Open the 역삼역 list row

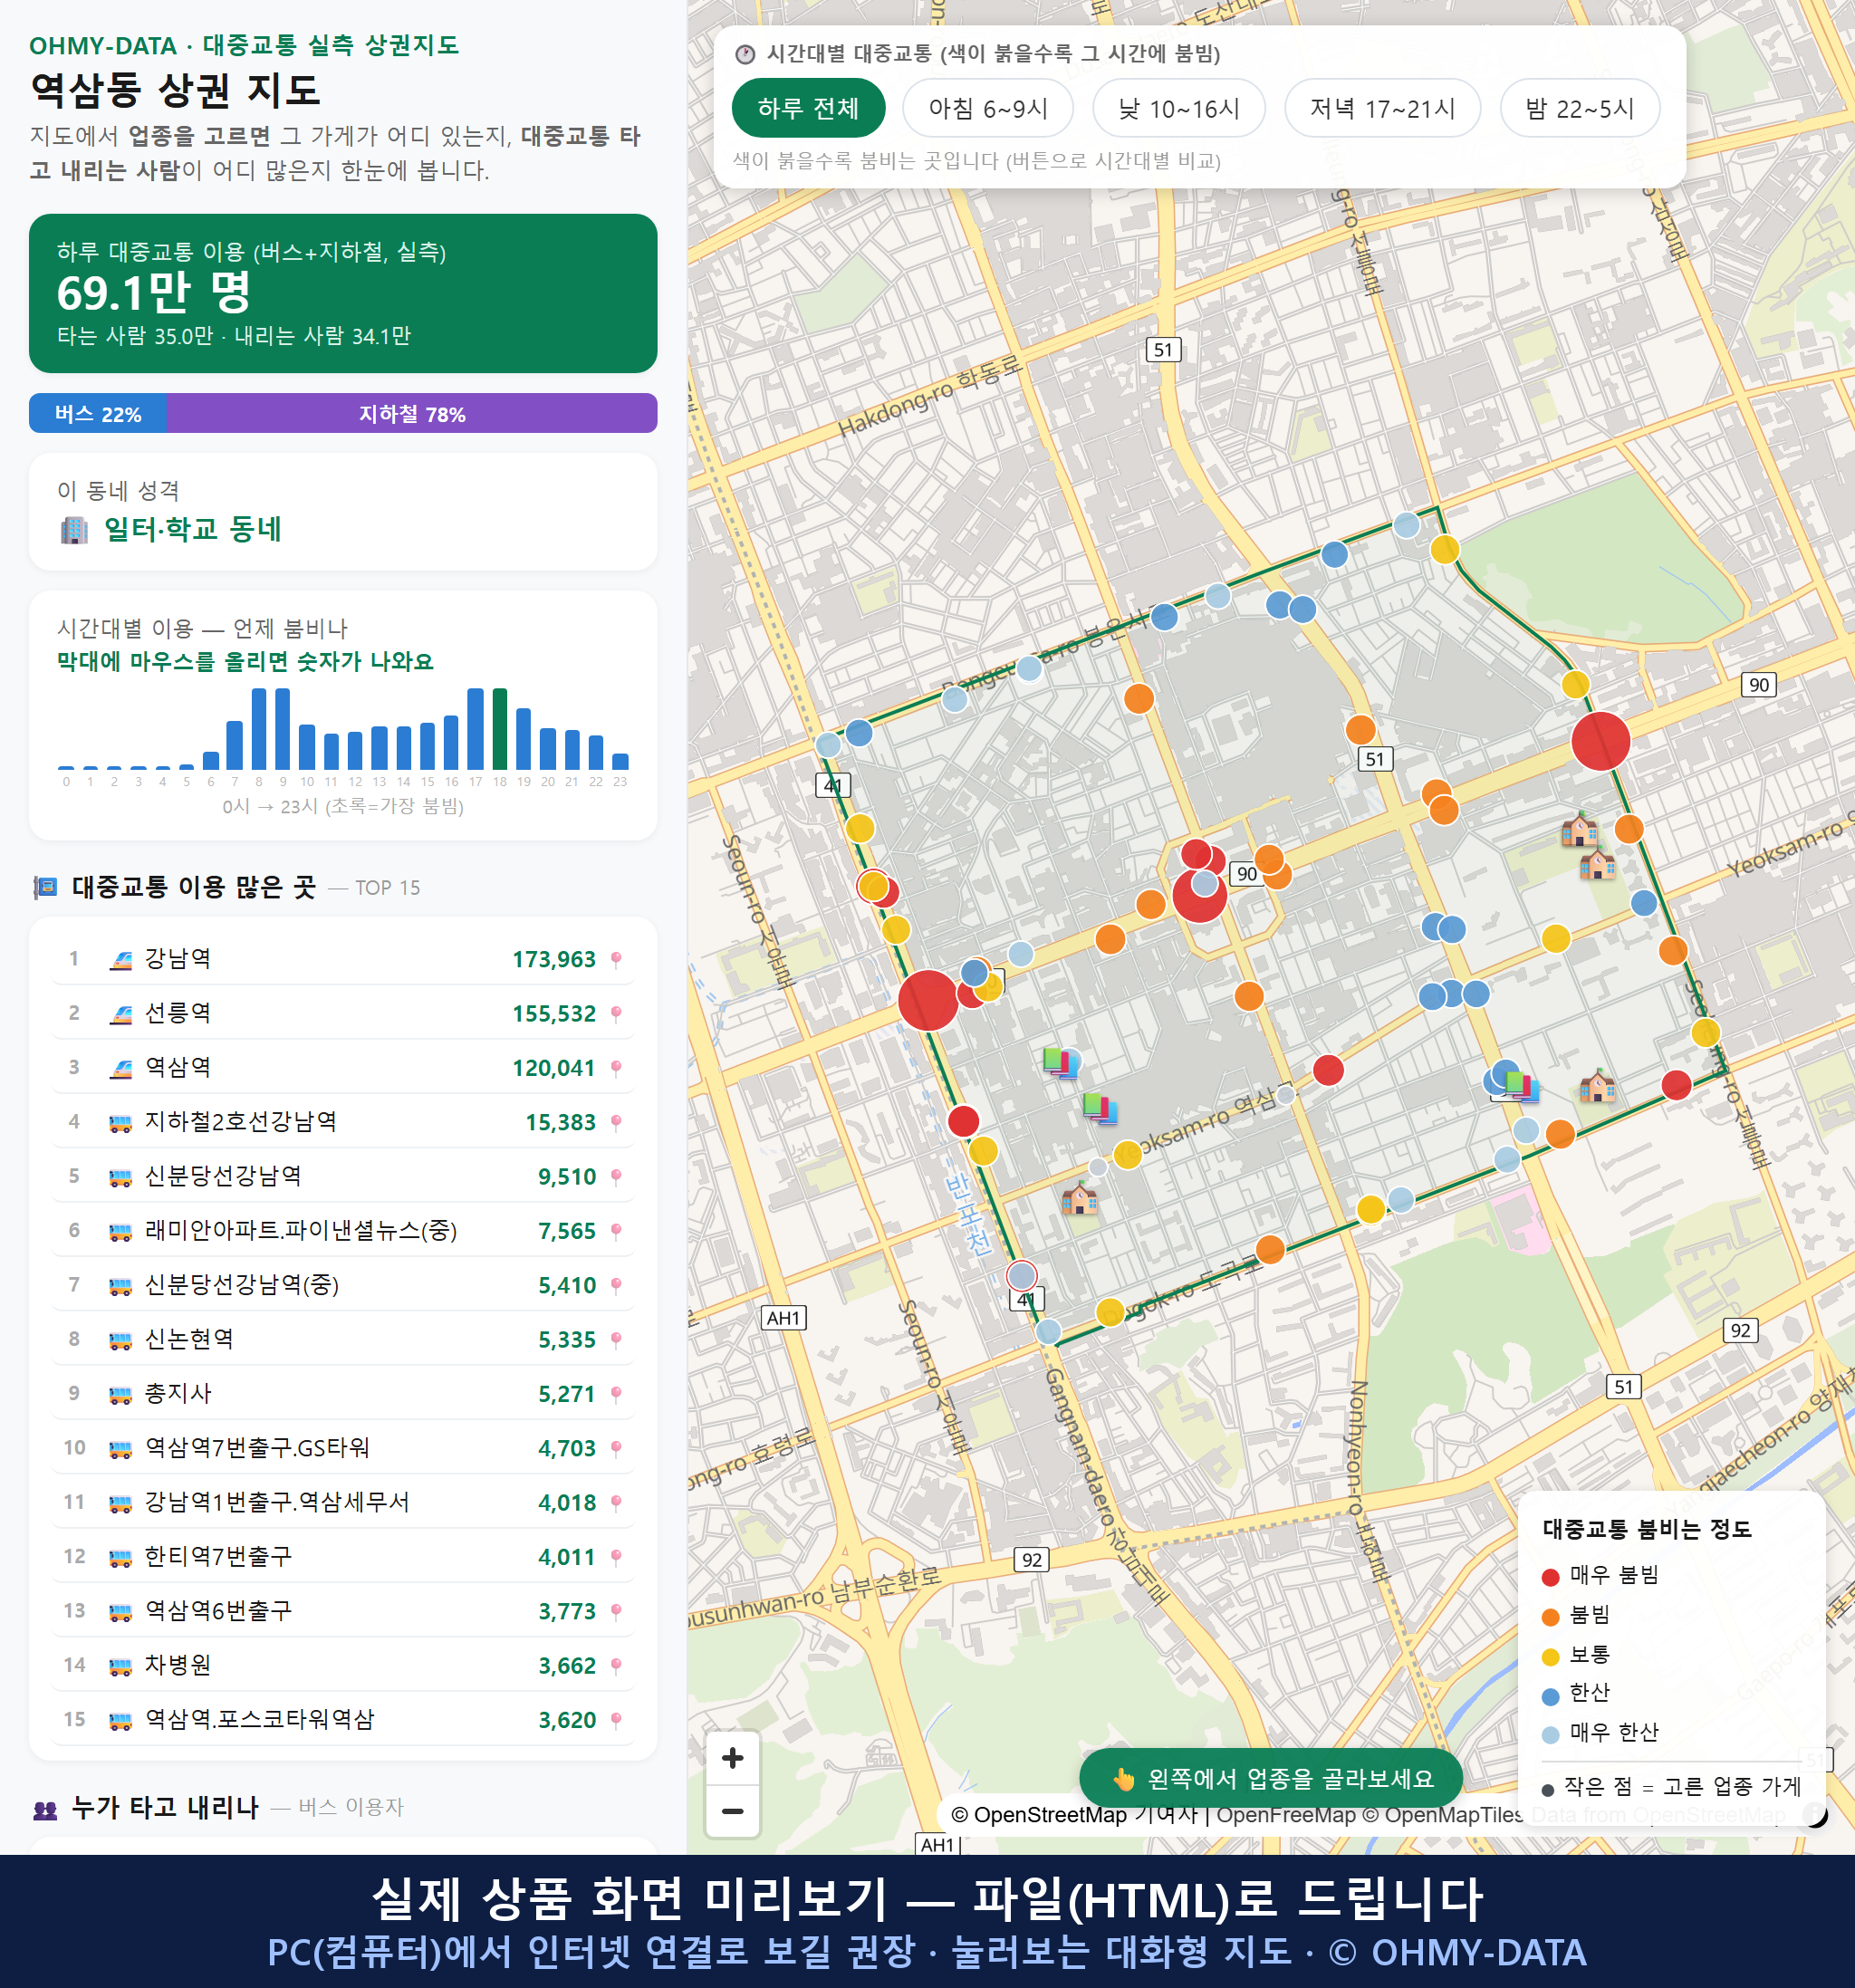(343, 1068)
